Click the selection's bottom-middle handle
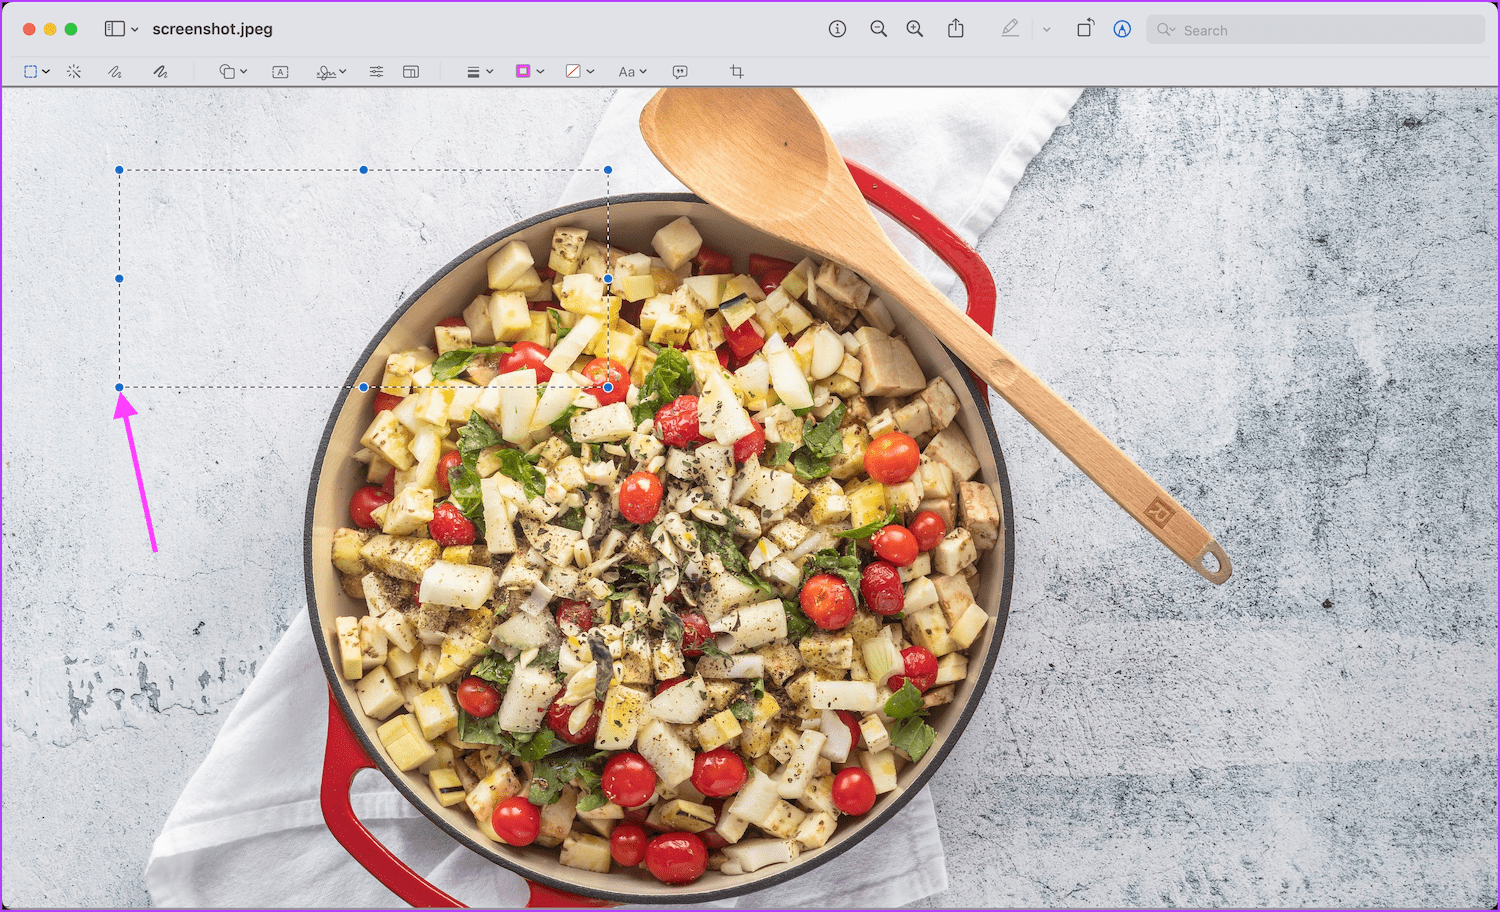Image resolution: width=1500 pixels, height=912 pixels. coord(364,387)
